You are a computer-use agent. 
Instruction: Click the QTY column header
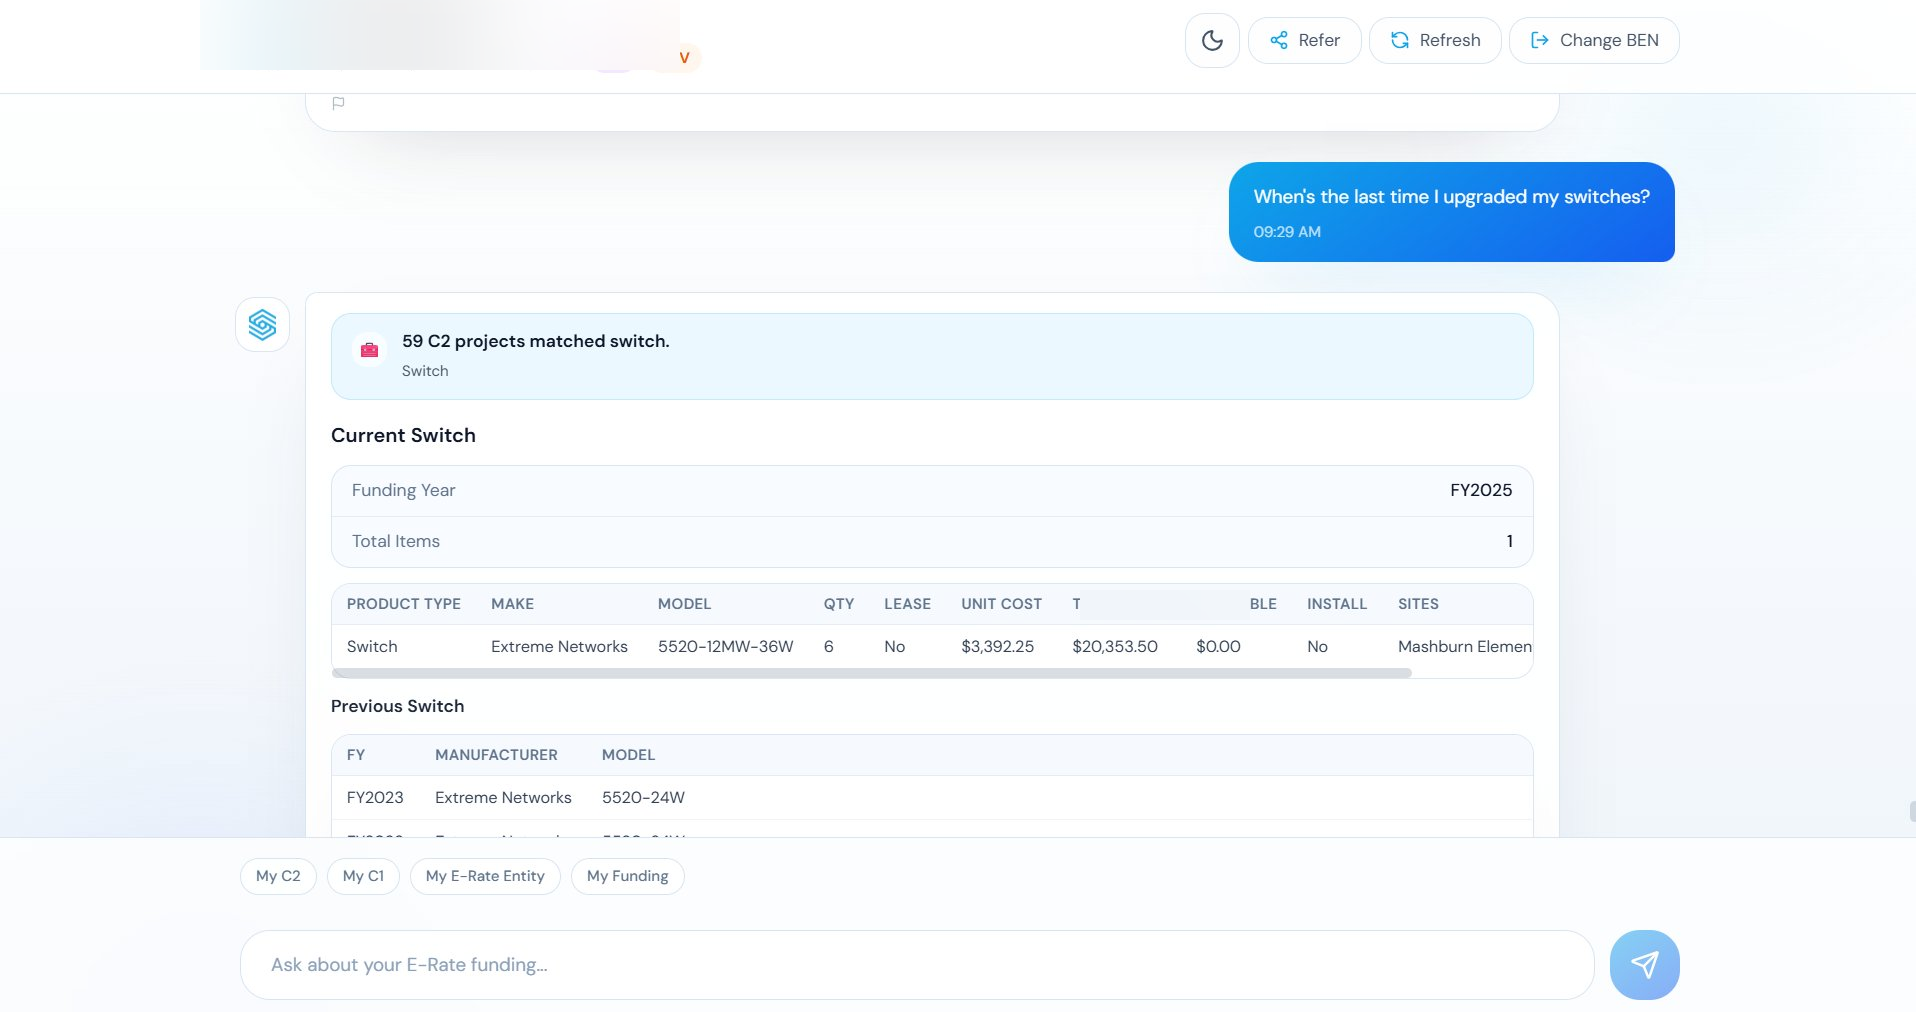click(838, 604)
